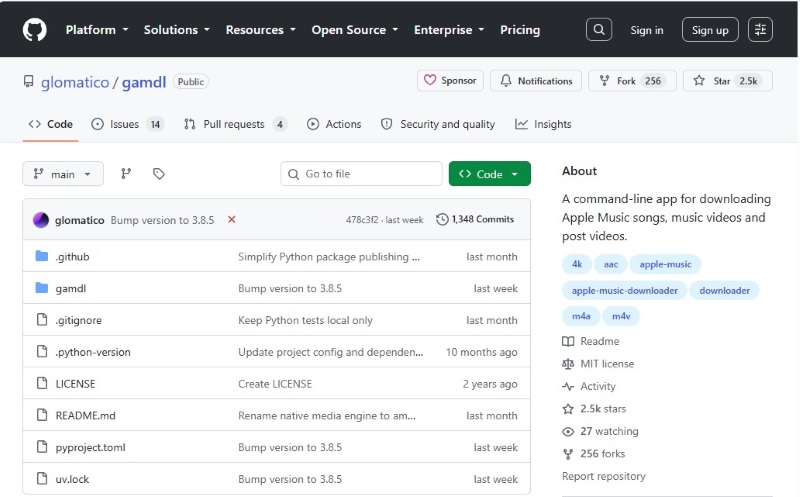
Task: Open the README.md file name
Action: (85, 415)
